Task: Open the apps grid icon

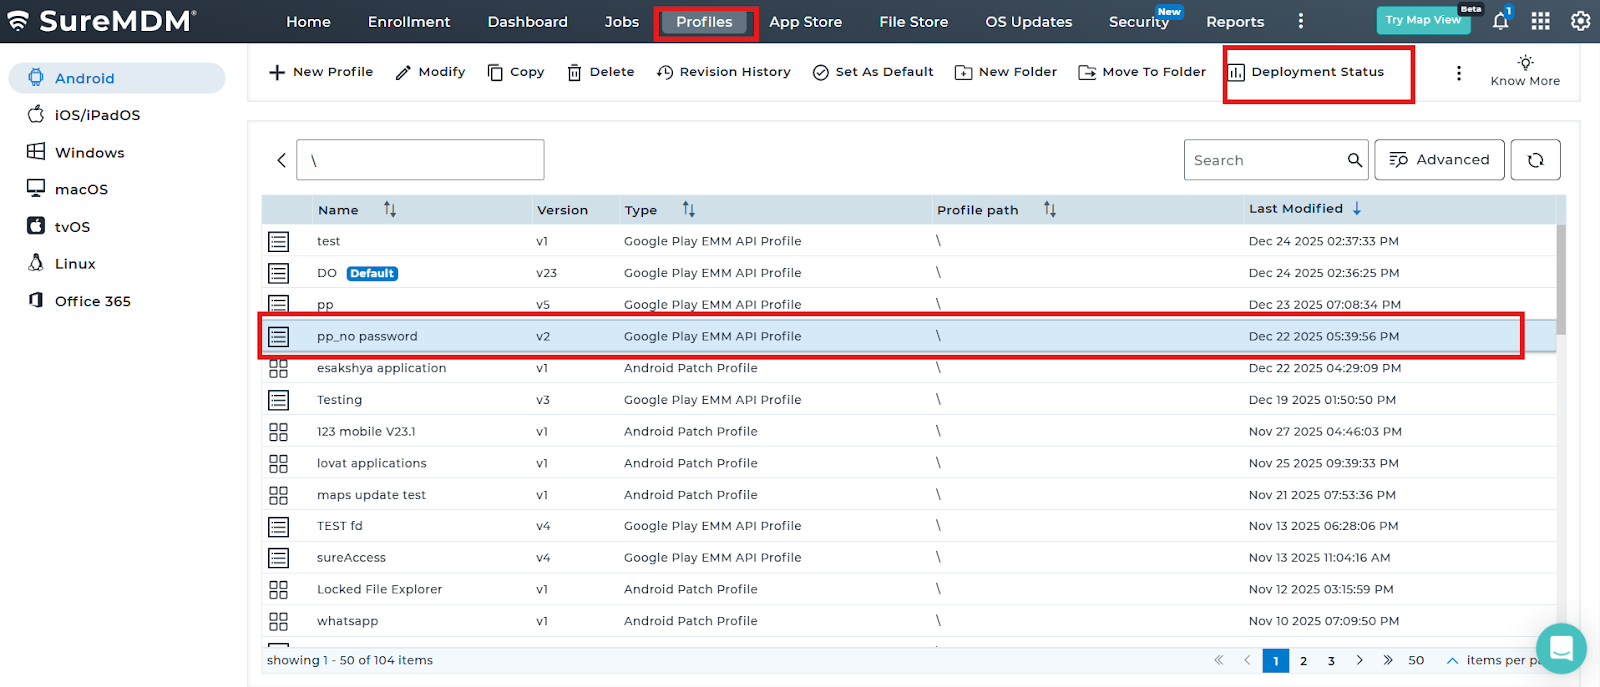Action: tap(1540, 21)
